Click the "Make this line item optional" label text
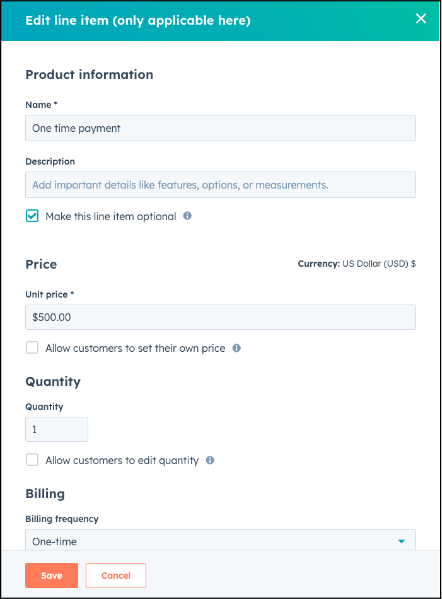 pos(111,217)
